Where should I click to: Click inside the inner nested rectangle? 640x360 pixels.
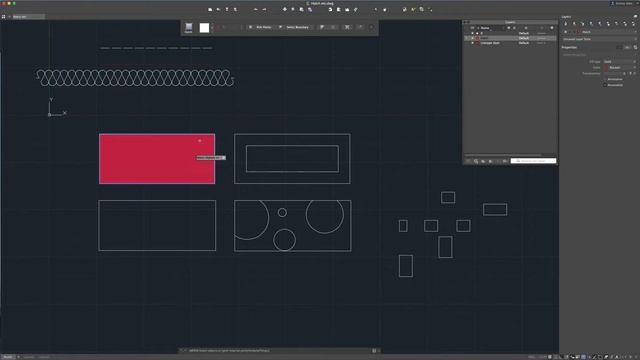(292, 159)
